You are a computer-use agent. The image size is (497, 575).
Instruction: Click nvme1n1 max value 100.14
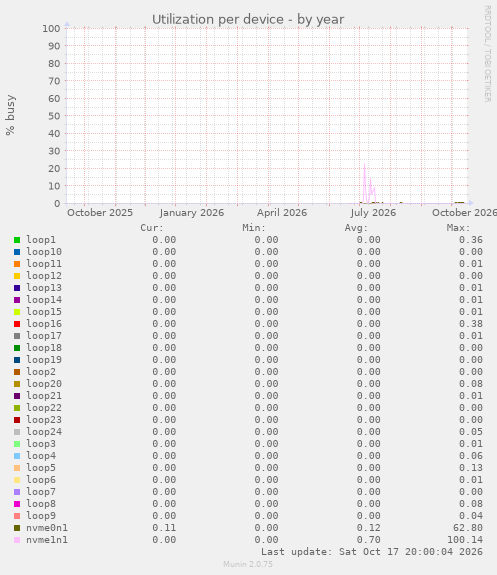[465, 540]
